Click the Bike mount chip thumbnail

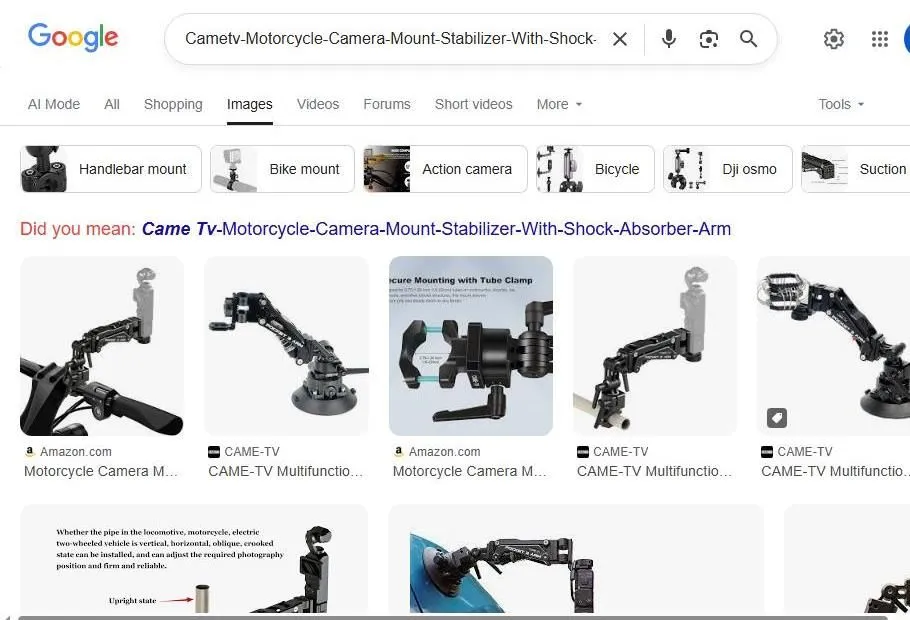[x=234, y=169]
